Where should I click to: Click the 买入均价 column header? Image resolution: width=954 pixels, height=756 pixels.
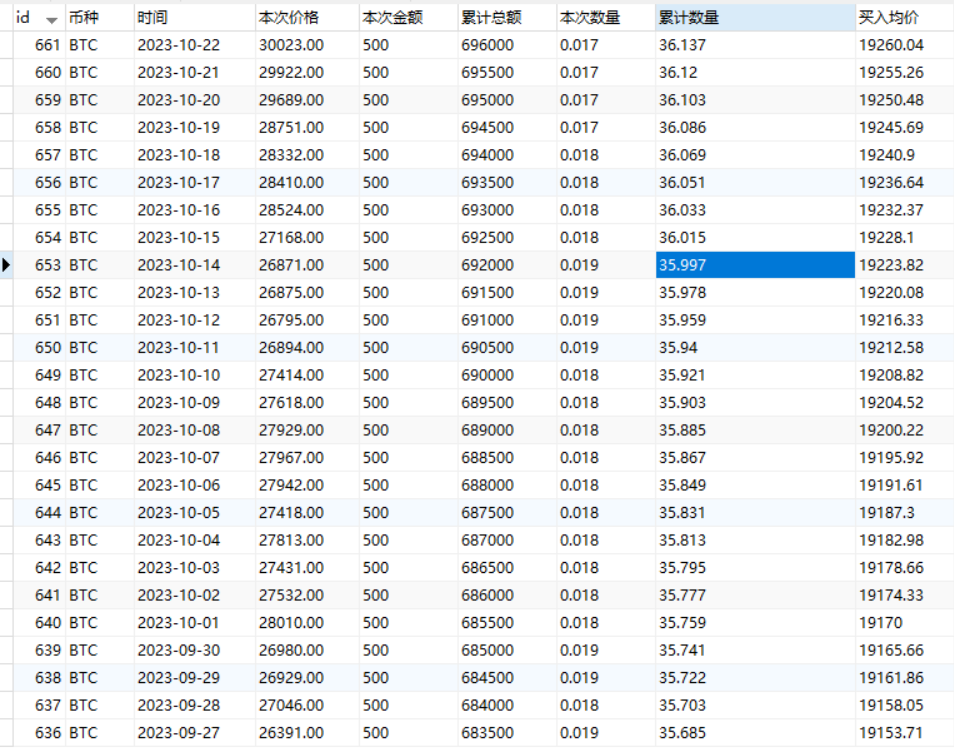tap(905, 17)
